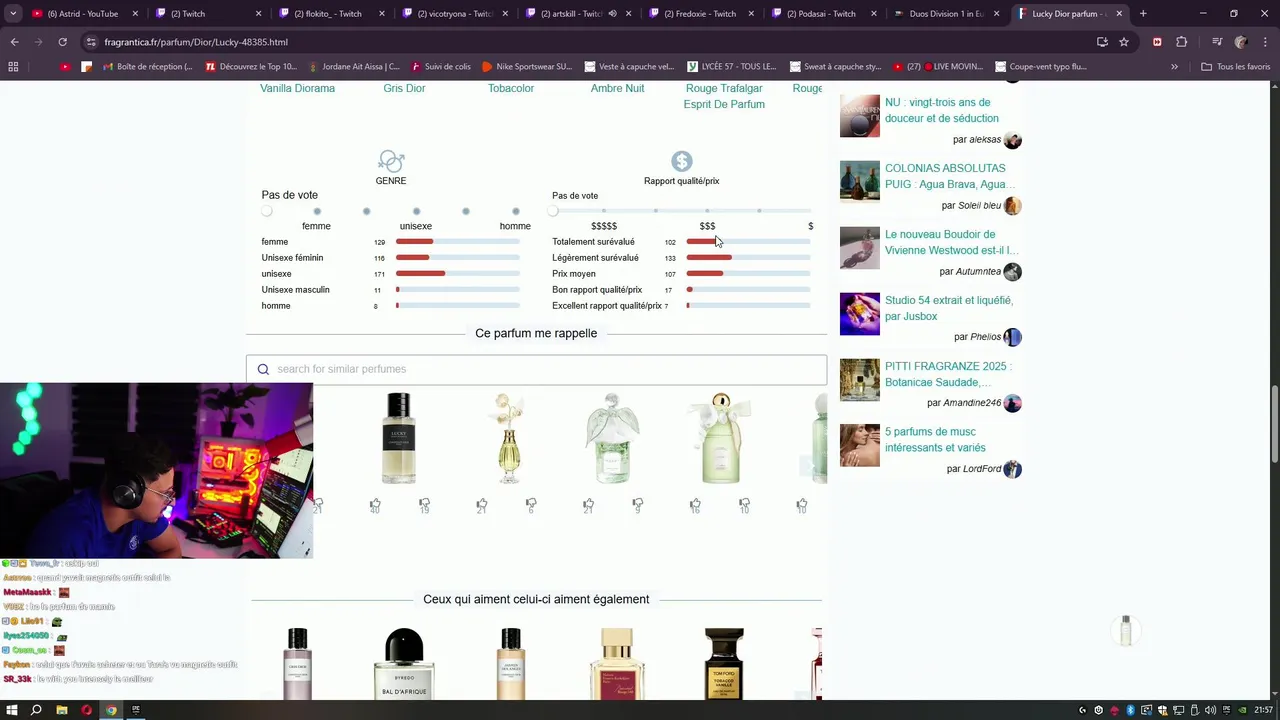
Task: Select the femme position on gender vote slider
Action: (317, 211)
